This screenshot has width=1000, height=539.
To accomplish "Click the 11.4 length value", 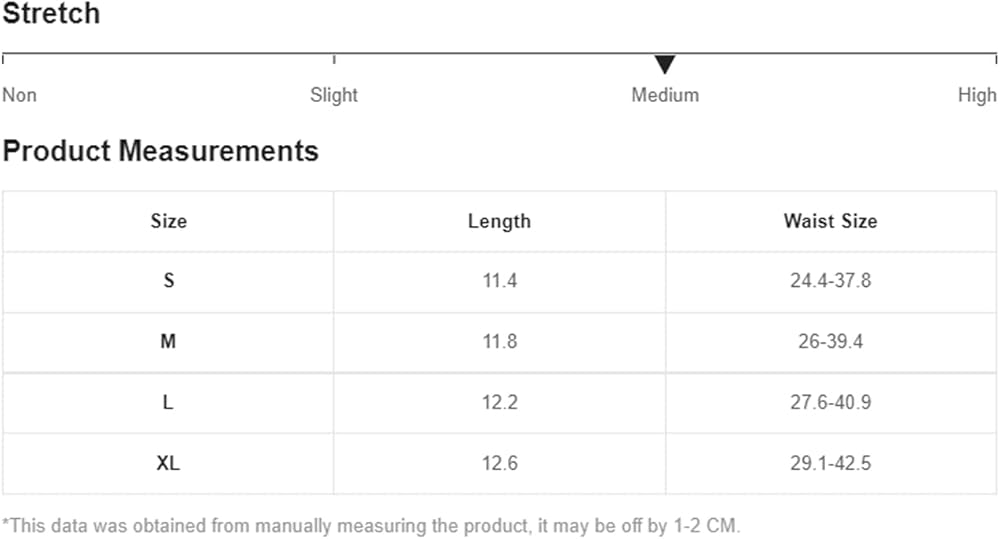I will (x=499, y=281).
